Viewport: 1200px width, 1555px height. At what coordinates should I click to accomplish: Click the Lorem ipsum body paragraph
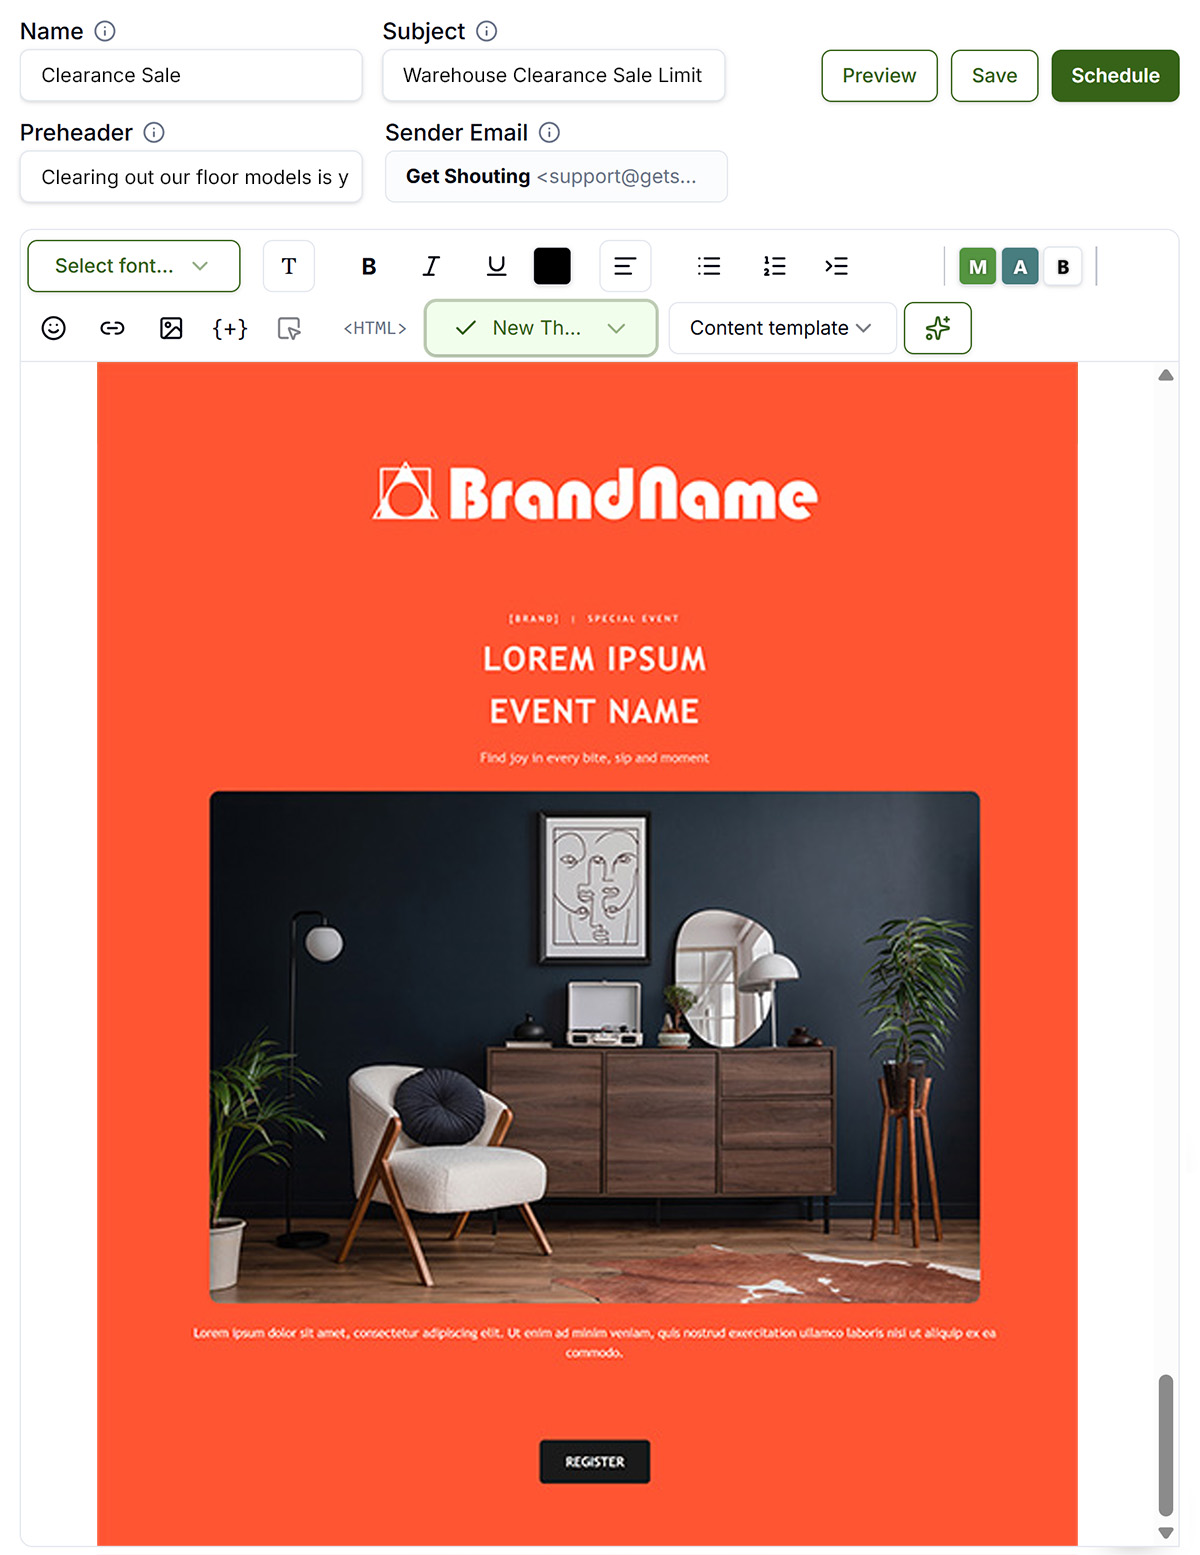pyautogui.click(x=595, y=1343)
